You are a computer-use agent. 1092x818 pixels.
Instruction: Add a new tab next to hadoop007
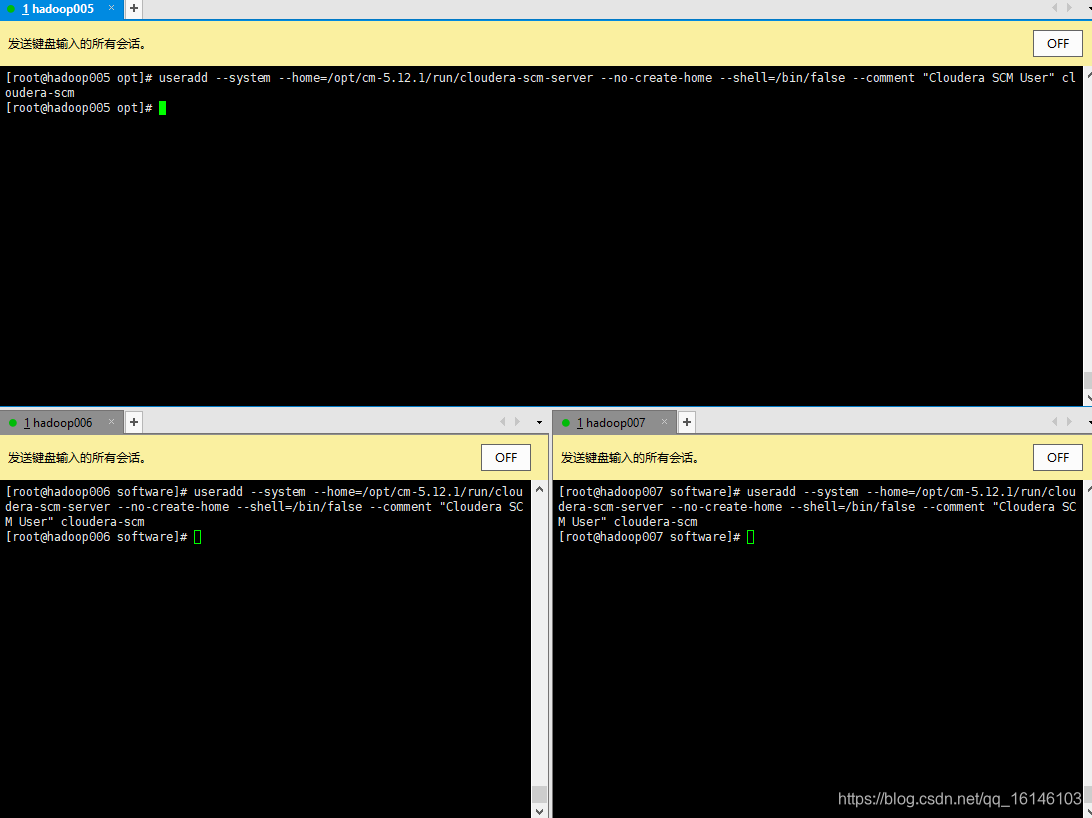click(x=687, y=422)
